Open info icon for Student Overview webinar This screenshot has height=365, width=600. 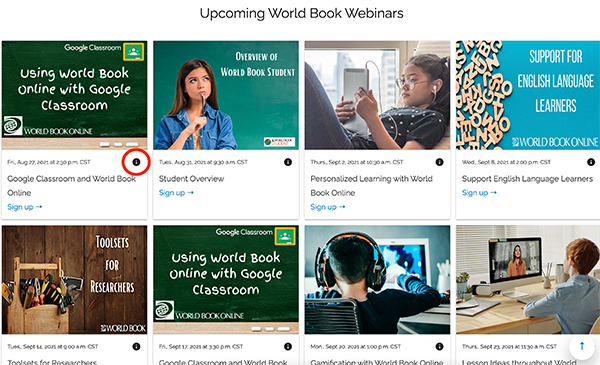(x=288, y=162)
